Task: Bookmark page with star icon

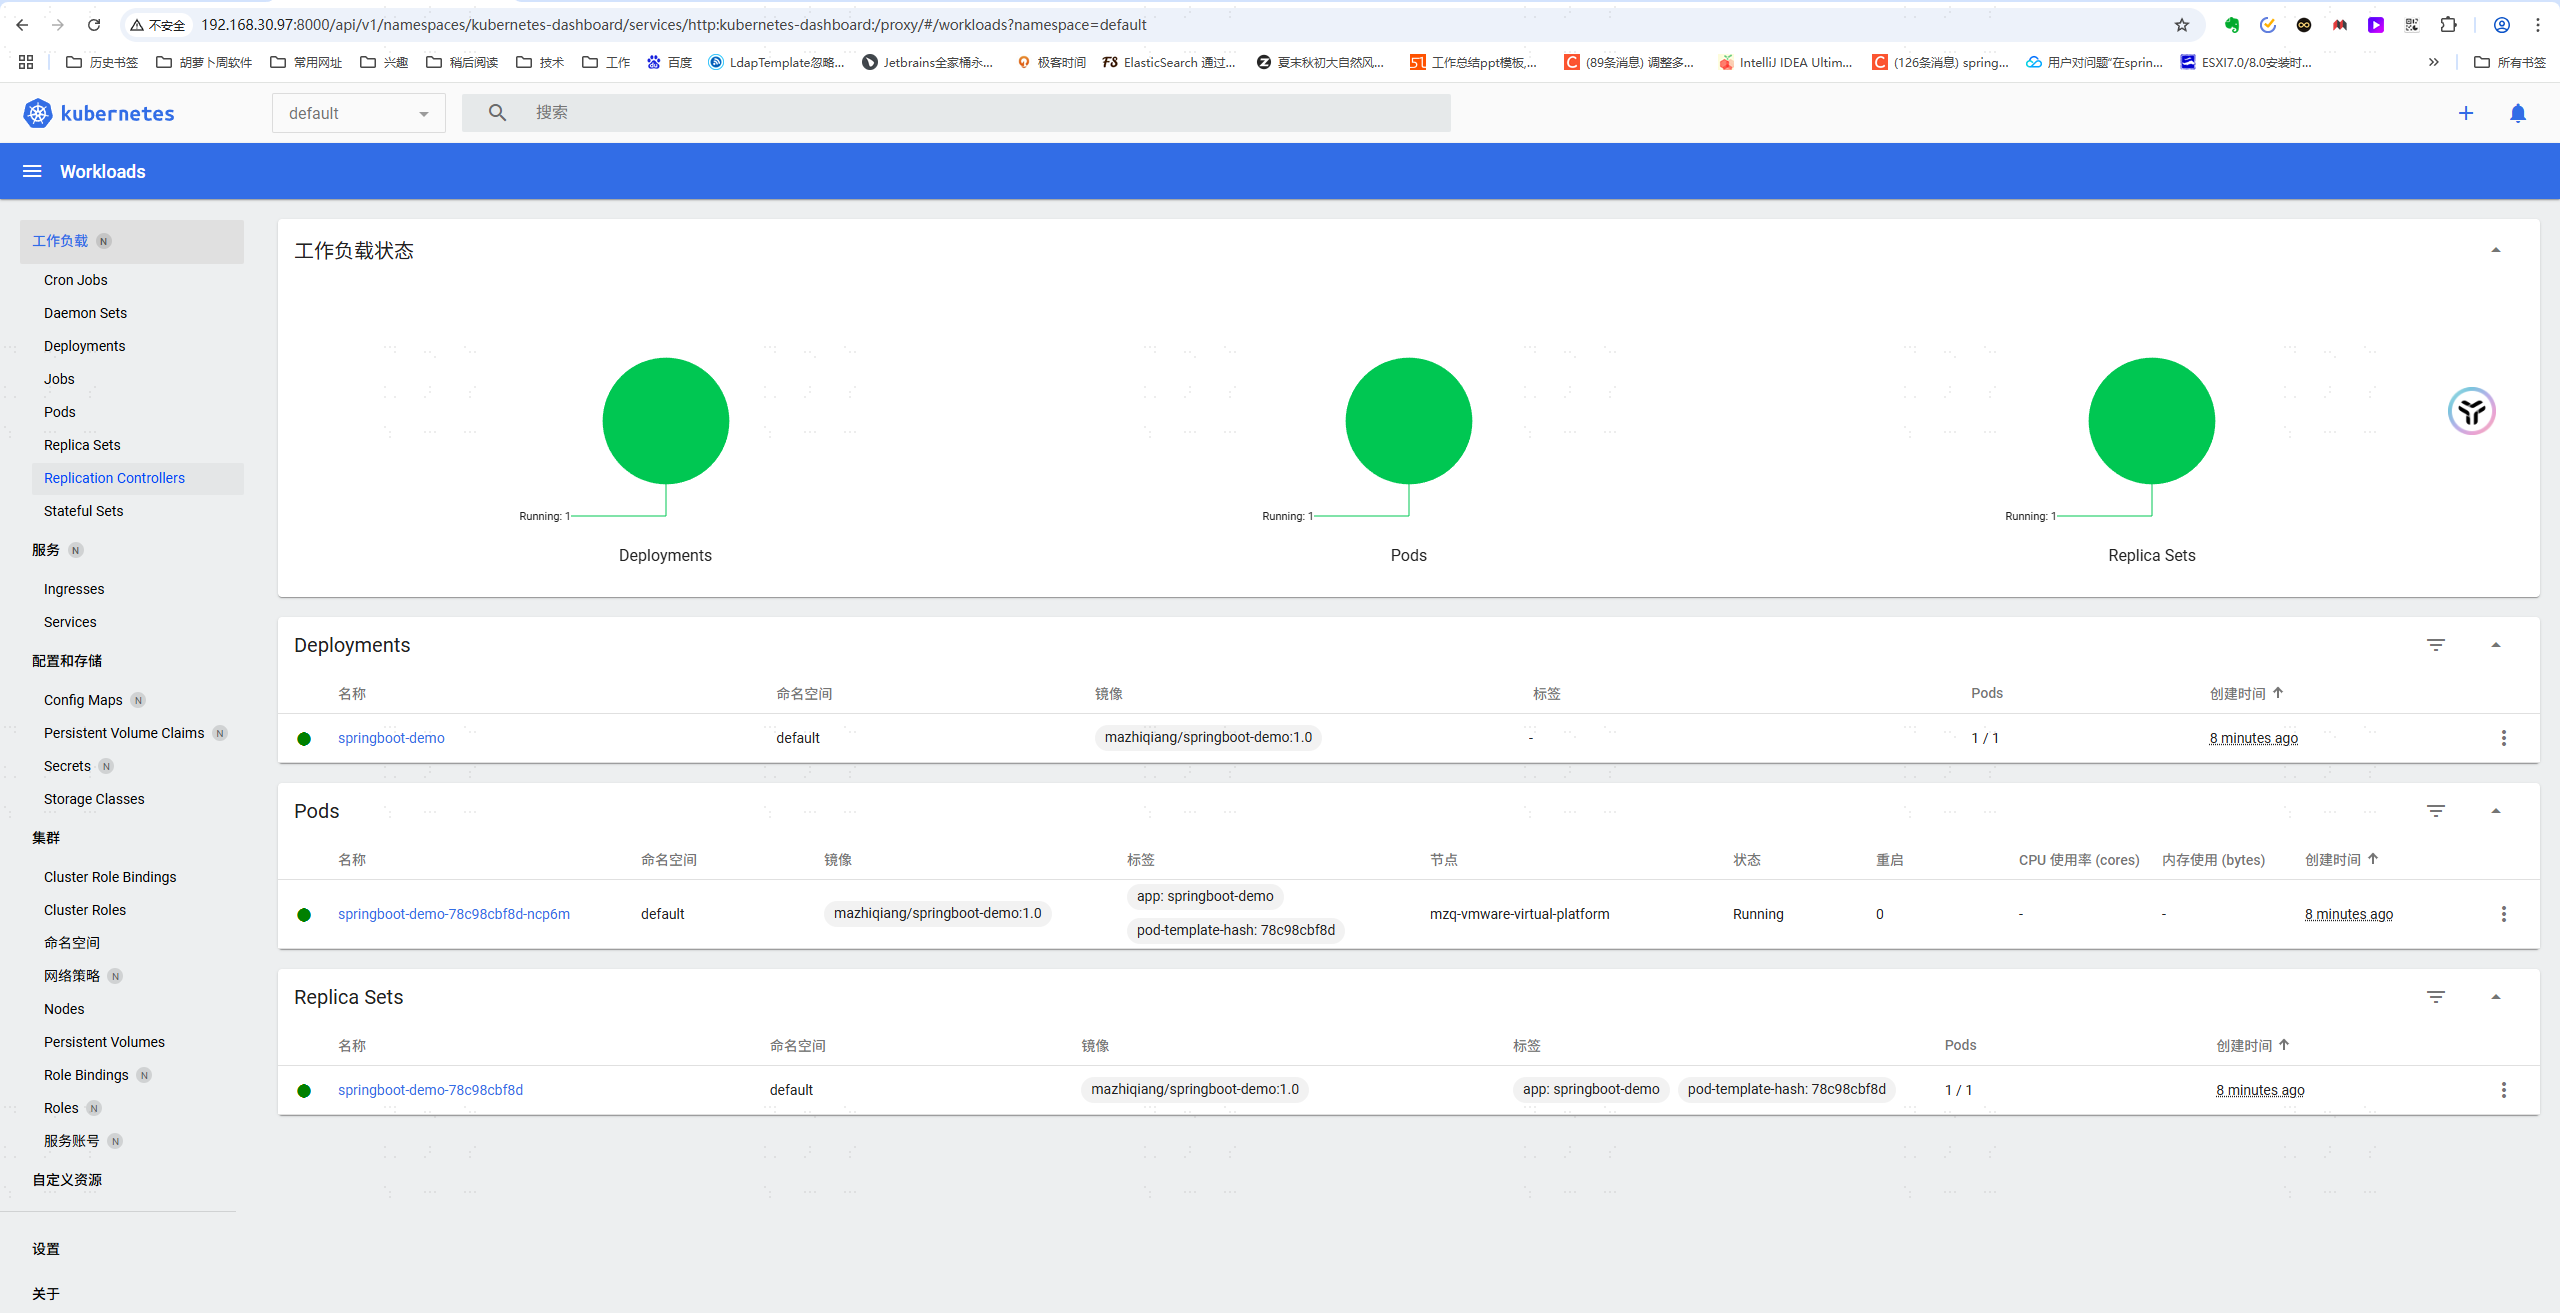Action: 2181,25
